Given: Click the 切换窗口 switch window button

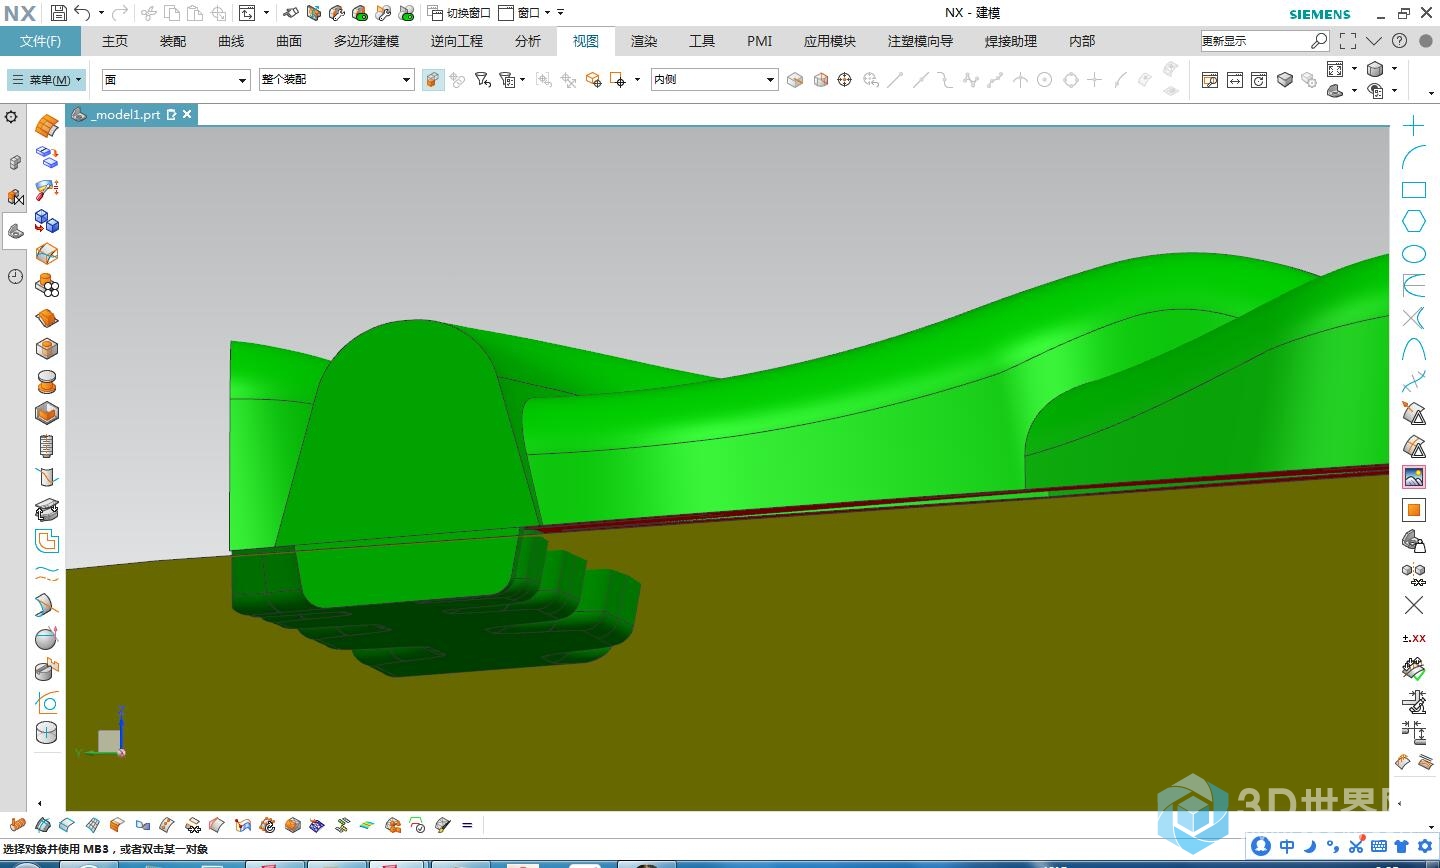Looking at the screenshot, I should point(459,13).
